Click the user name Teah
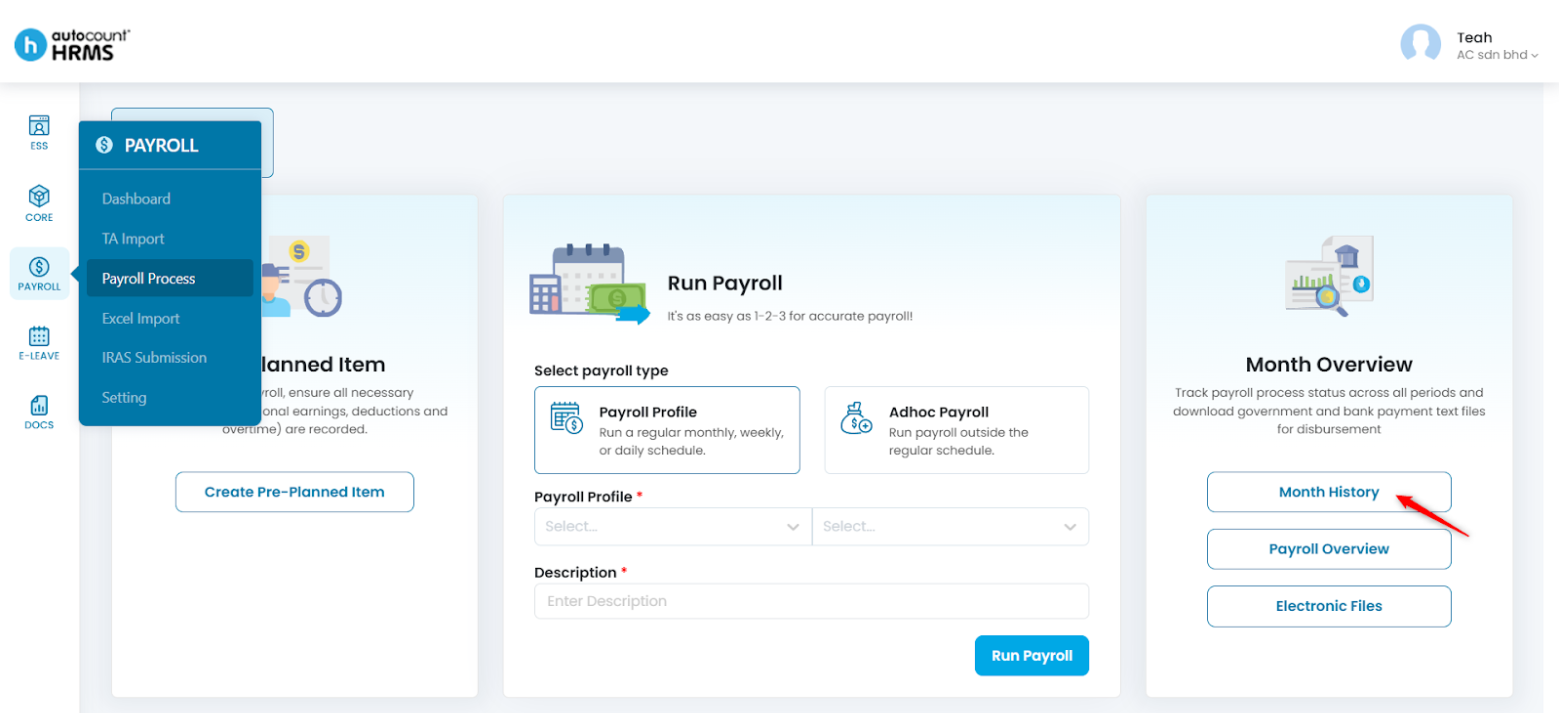This screenshot has height=714, width=1563. pyautogui.click(x=1474, y=37)
